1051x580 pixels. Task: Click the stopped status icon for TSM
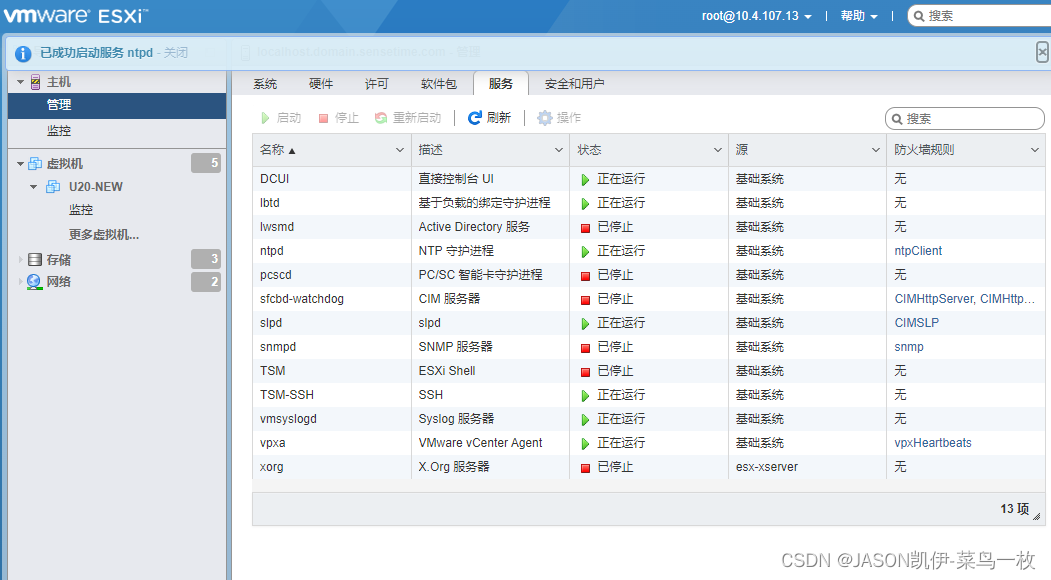(585, 372)
